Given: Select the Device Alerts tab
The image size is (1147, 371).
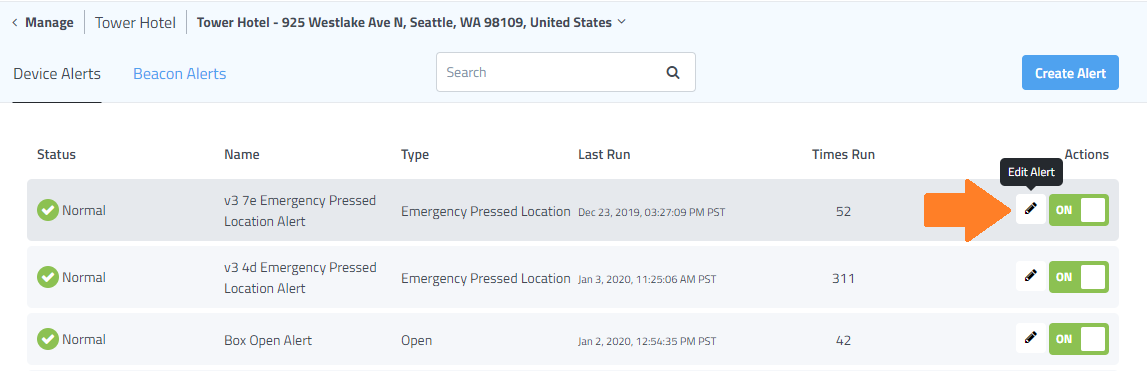Looking at the screenshot, I should (x=57, y=74).
